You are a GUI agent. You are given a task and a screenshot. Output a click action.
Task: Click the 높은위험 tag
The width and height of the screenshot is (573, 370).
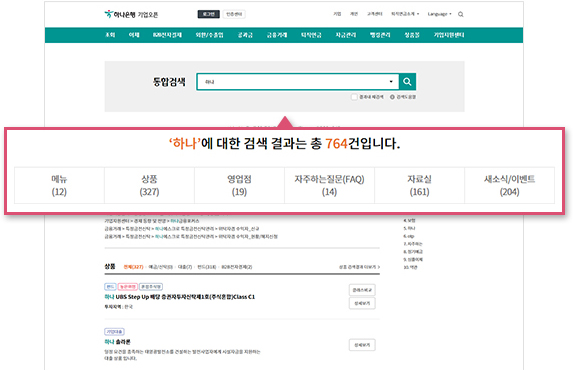pyautogui.click(x=128, y=287)
